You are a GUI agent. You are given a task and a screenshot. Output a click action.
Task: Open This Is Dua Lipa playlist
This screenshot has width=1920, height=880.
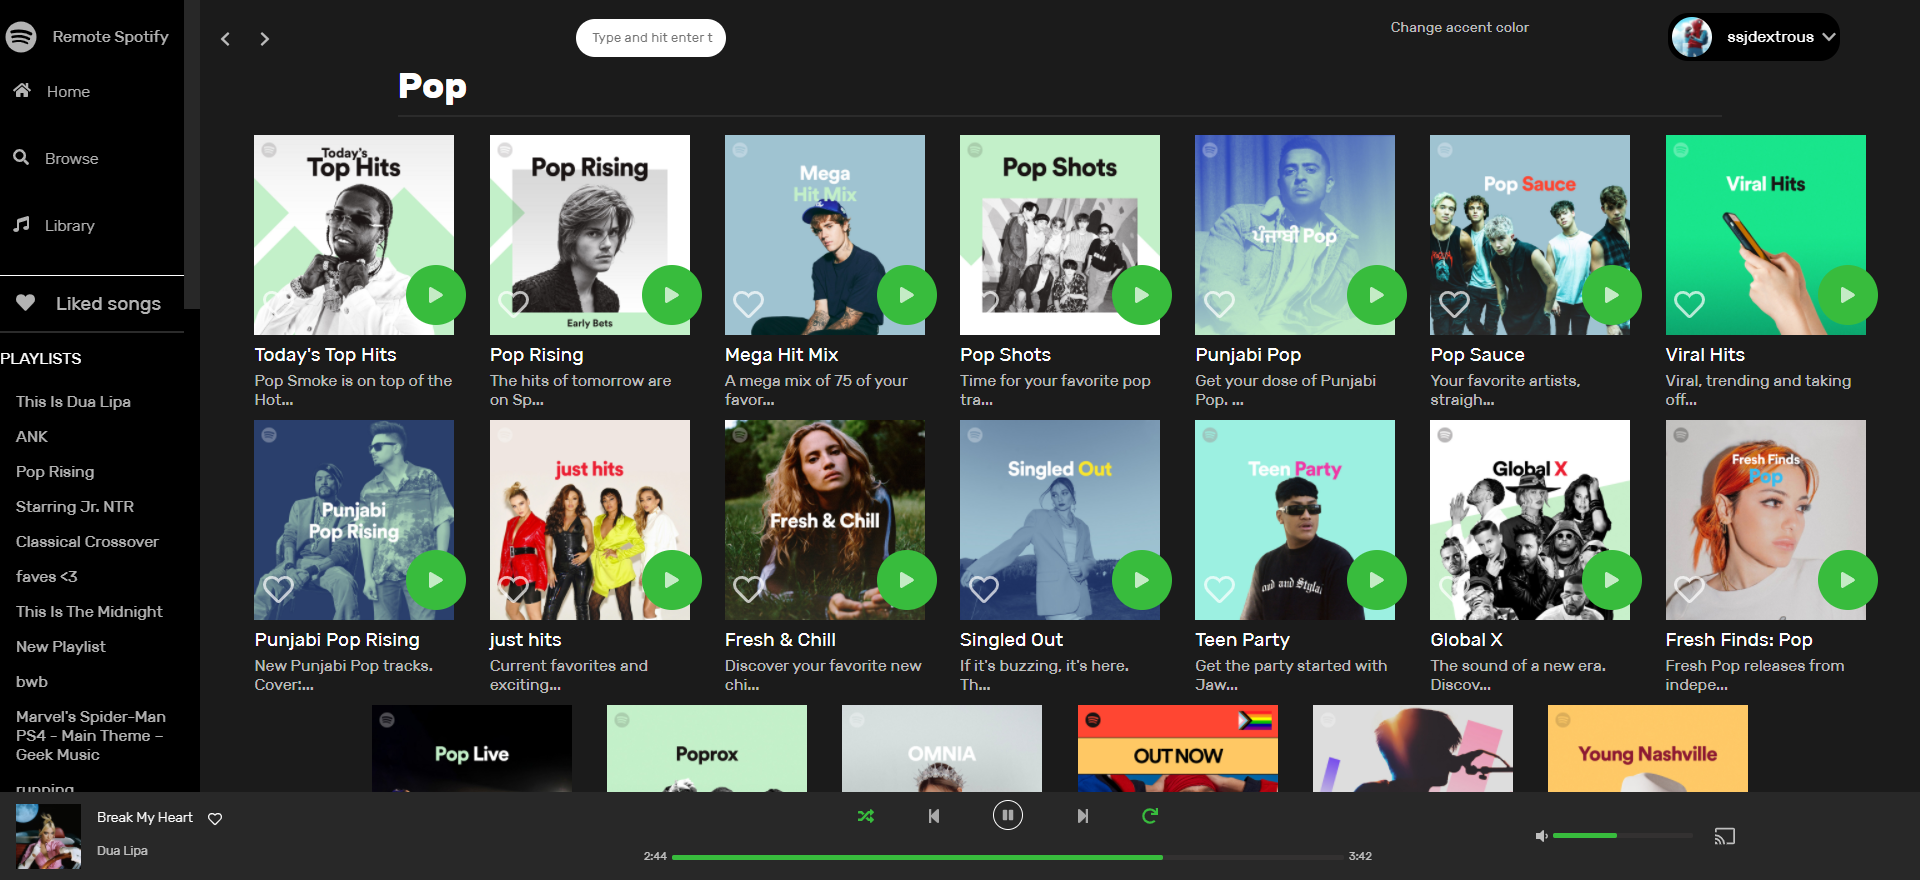pos(73,401)
